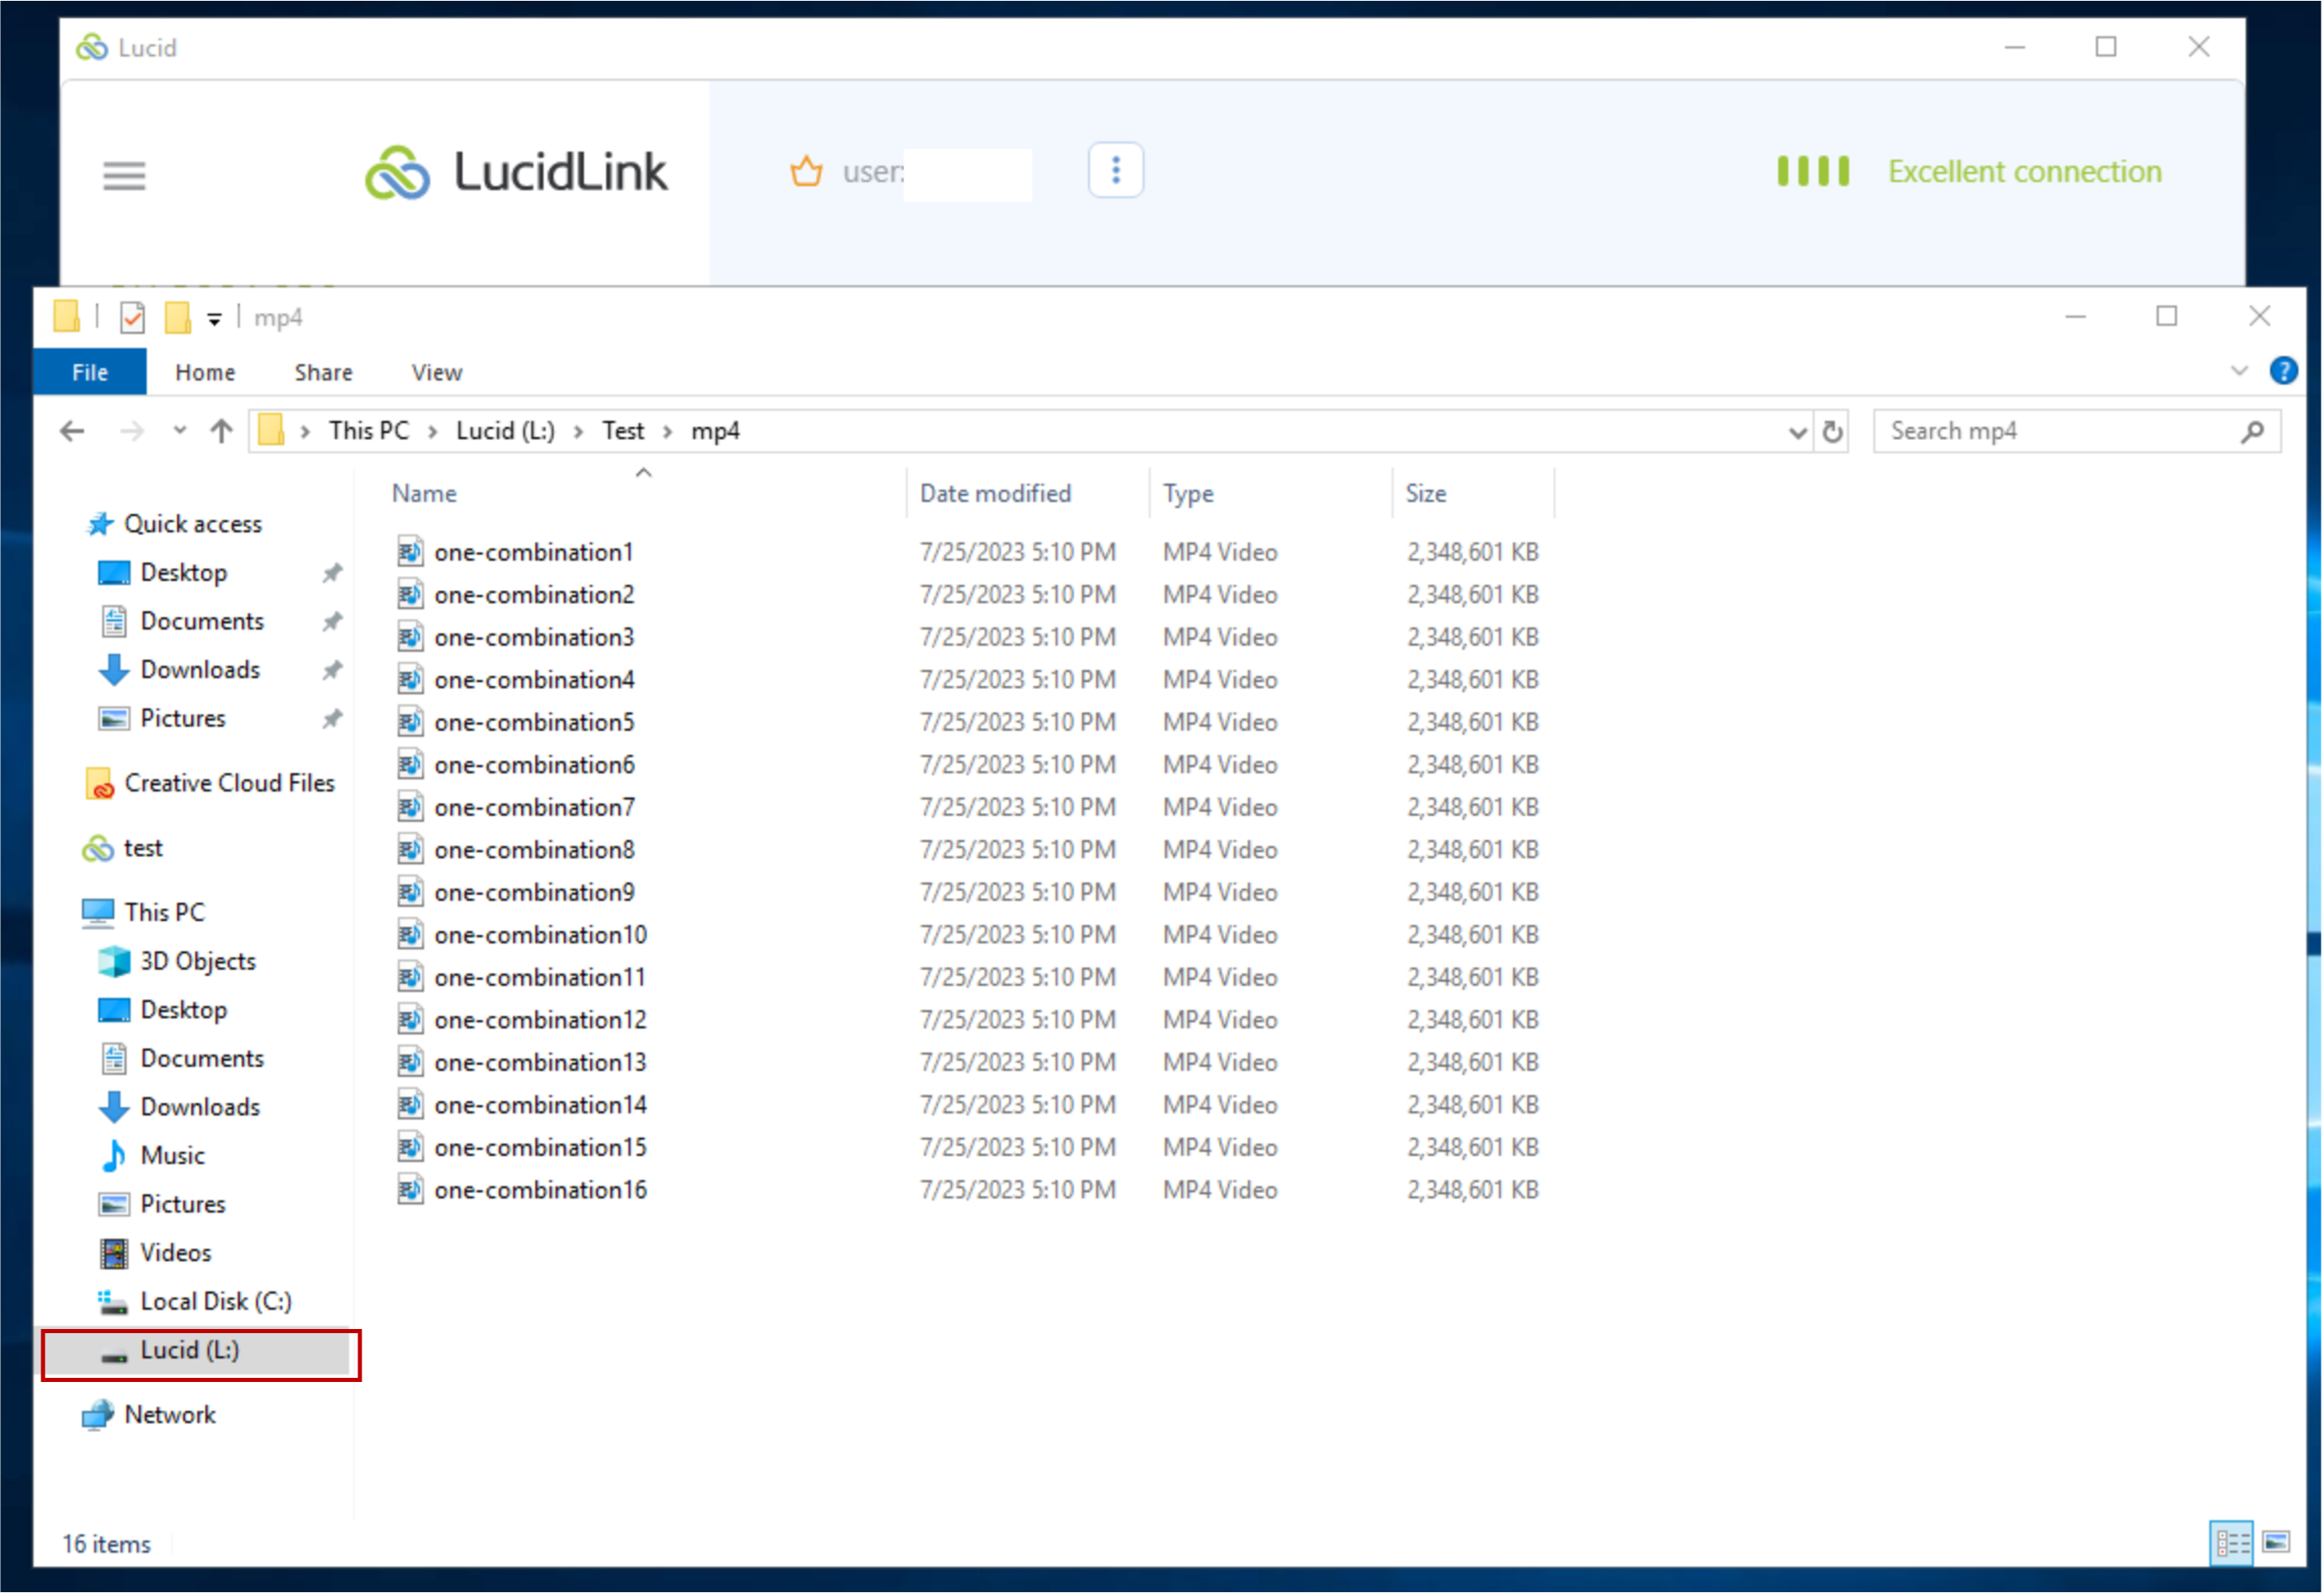Click the refresh icon in the address bar
This screenshot has width=2324, height=1593.
point(1832,432)
